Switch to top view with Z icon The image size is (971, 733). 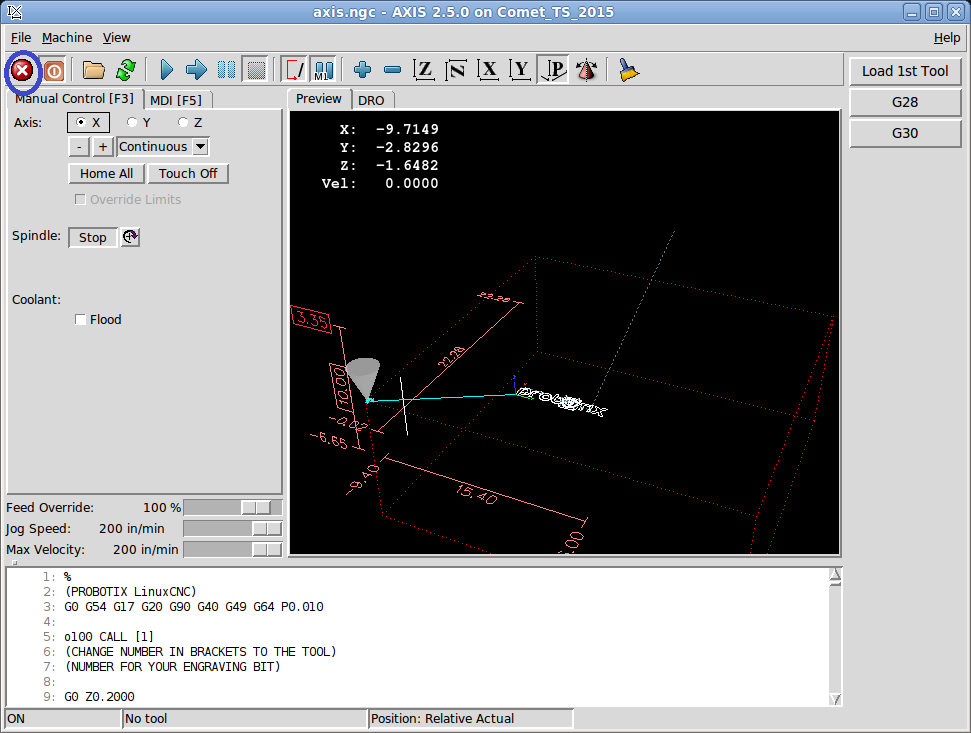coord(424,70)
